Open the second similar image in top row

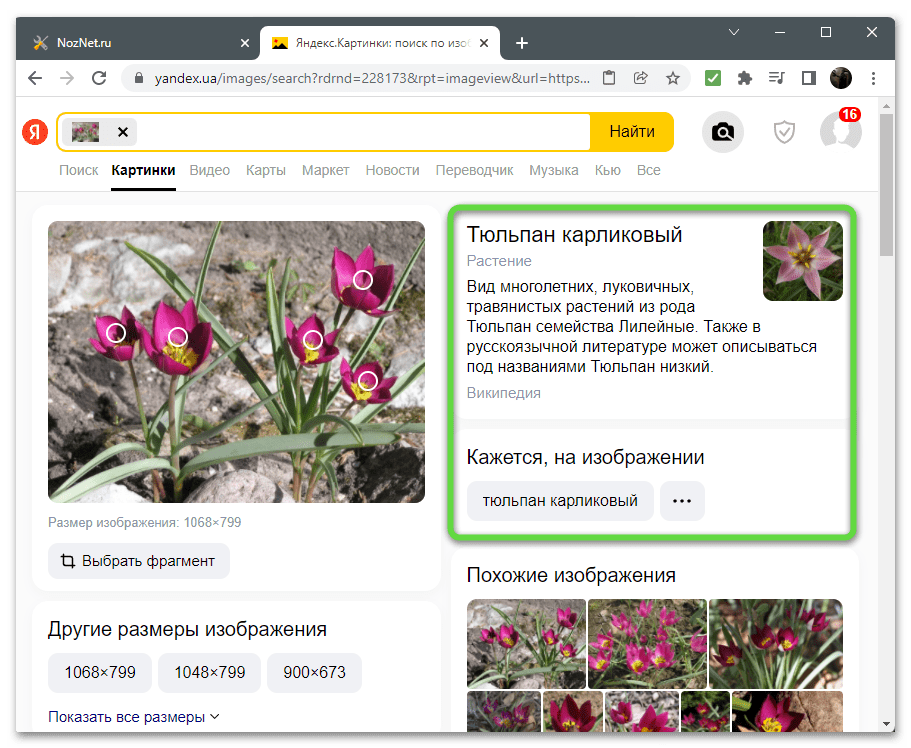647,643
